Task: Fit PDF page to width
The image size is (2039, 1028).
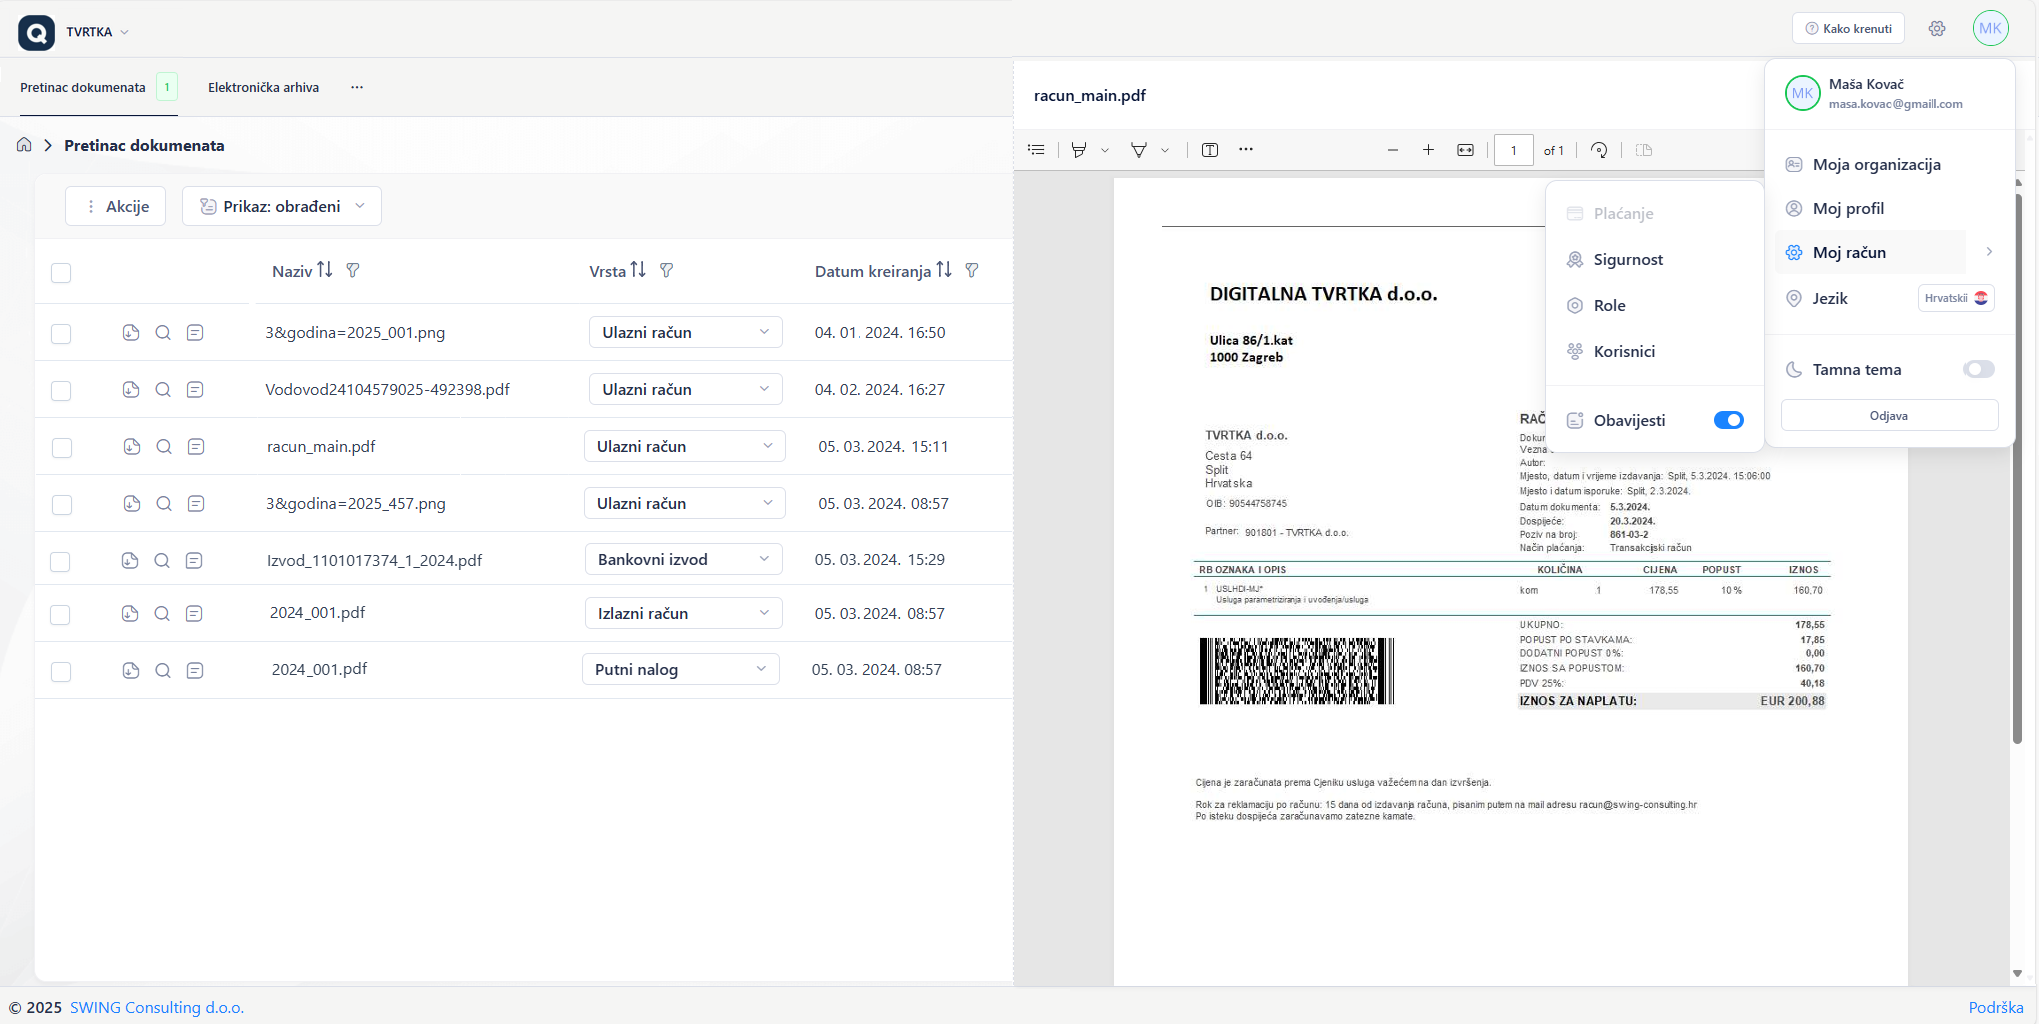Action: (x=1465, y=150)
